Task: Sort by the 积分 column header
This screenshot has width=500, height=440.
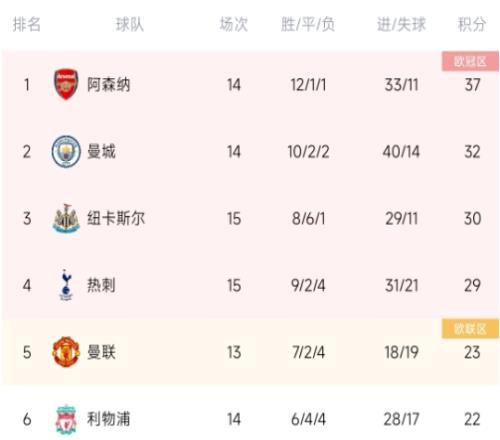Action: click(x=472, y=24)
